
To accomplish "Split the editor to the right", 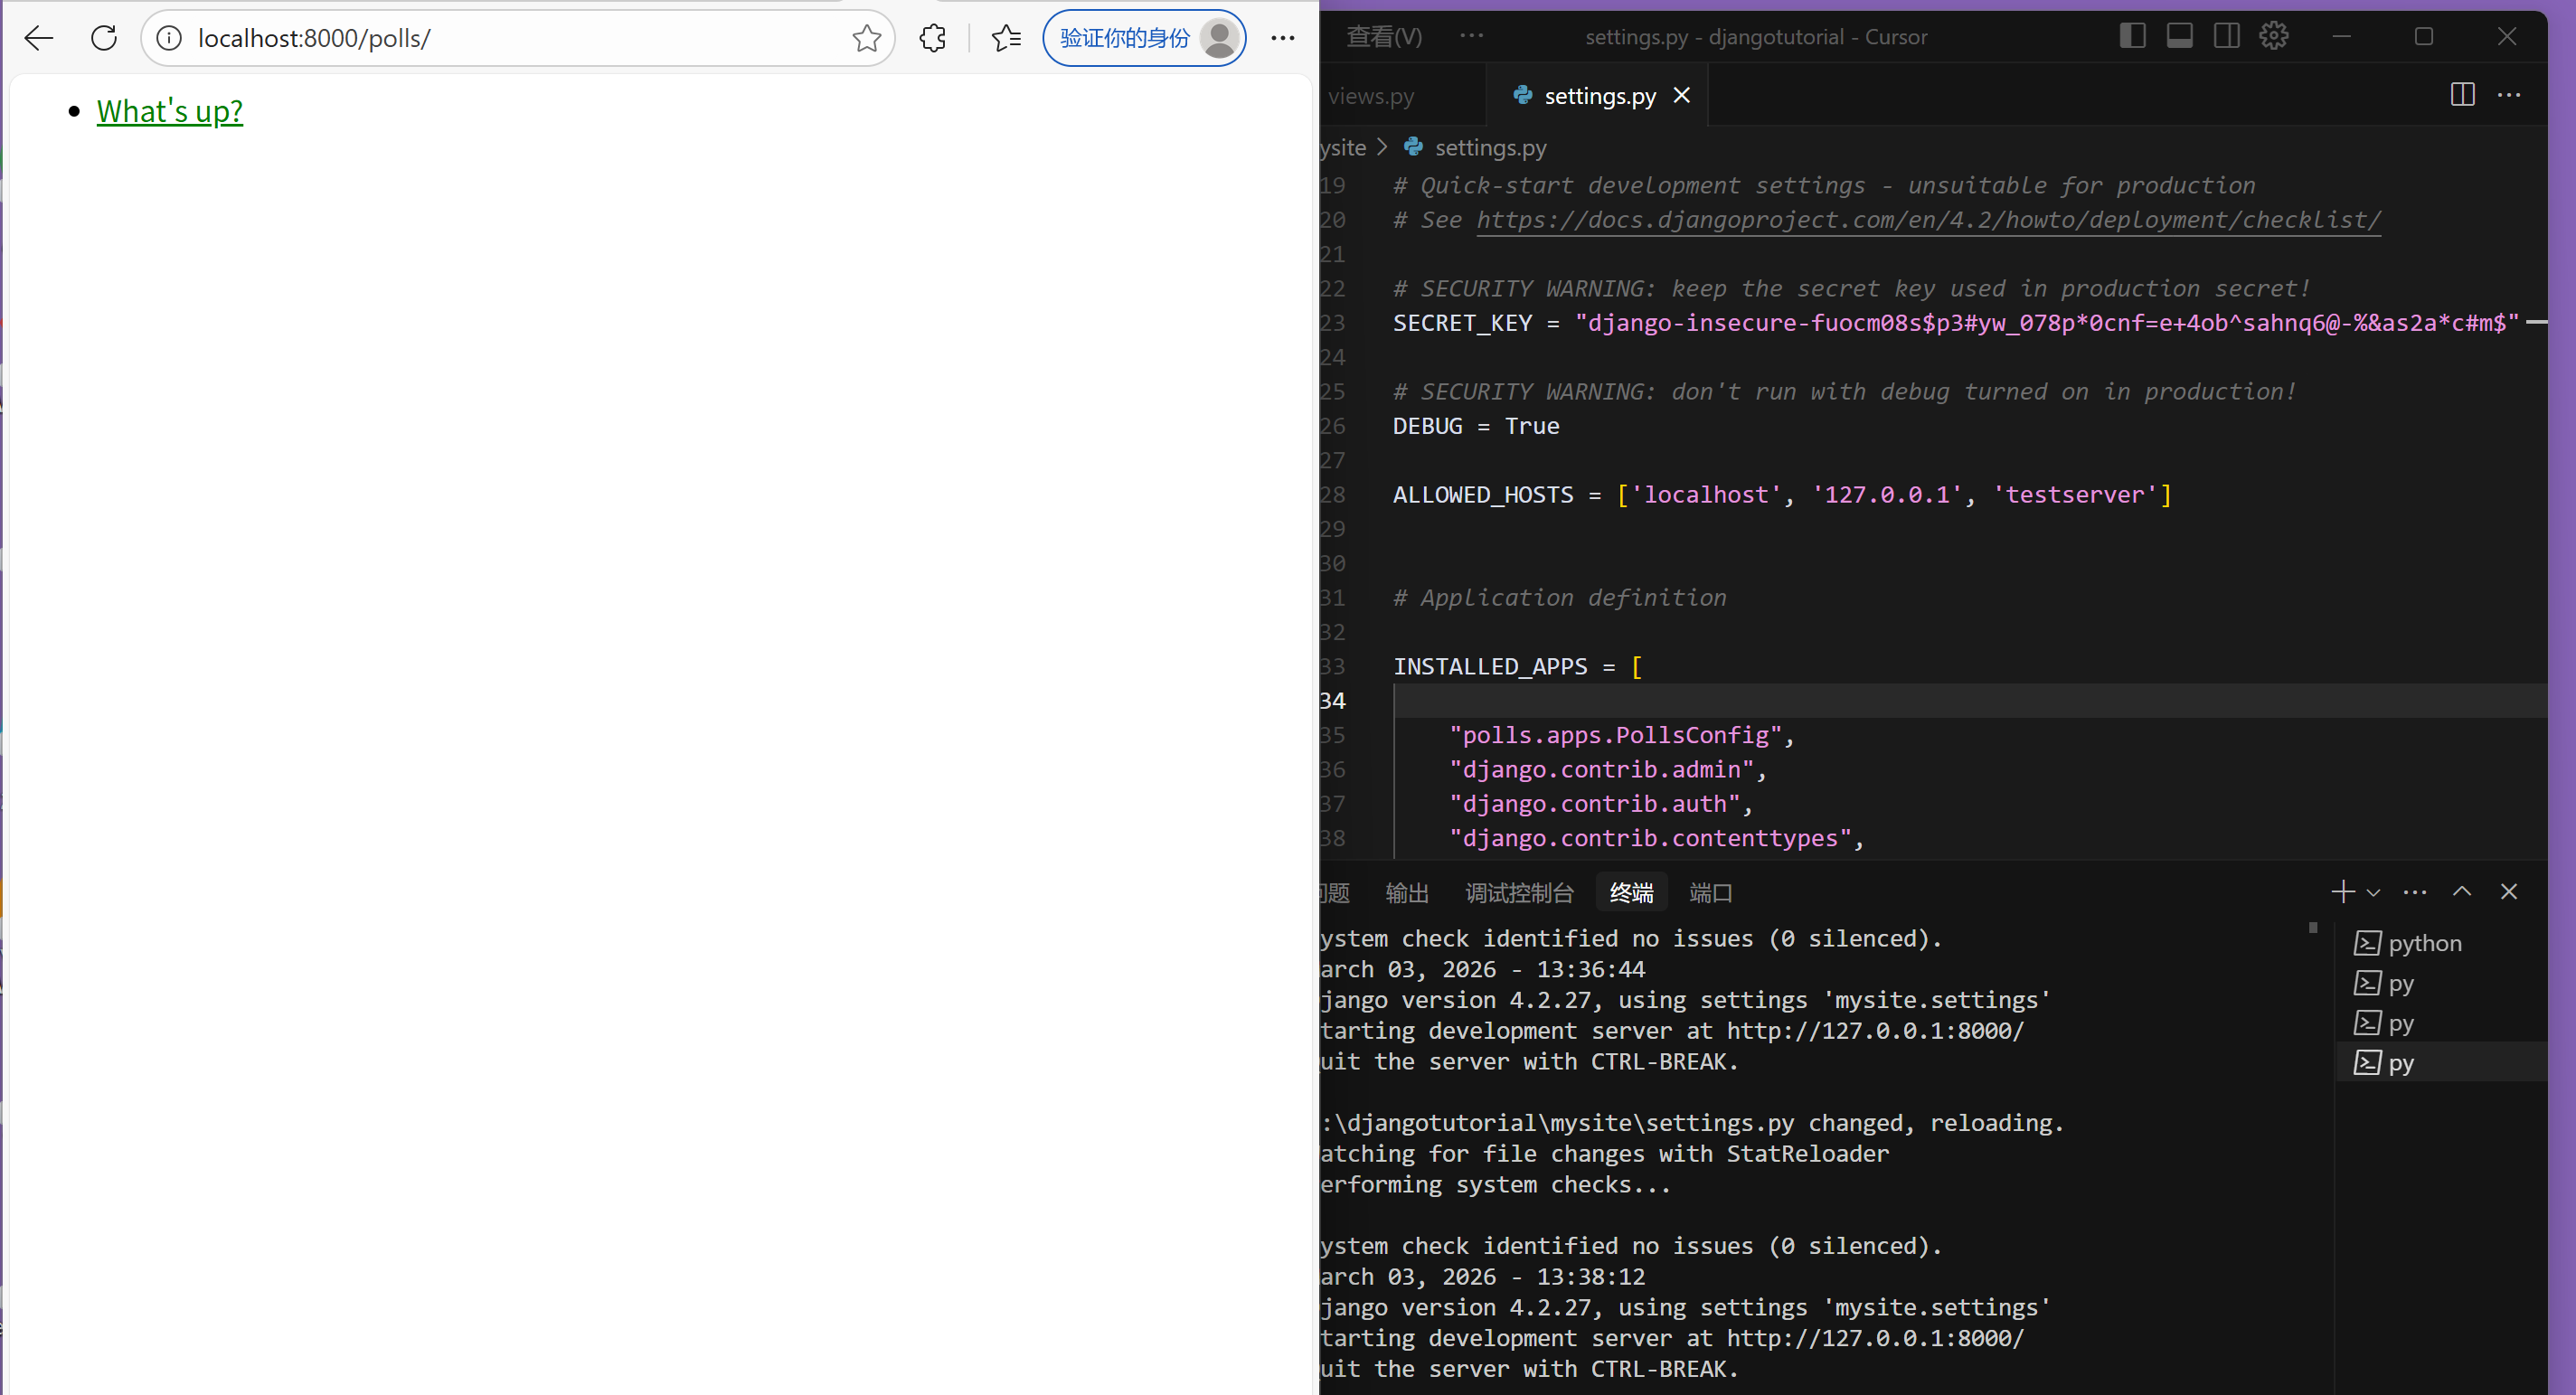I will 2462,95.
